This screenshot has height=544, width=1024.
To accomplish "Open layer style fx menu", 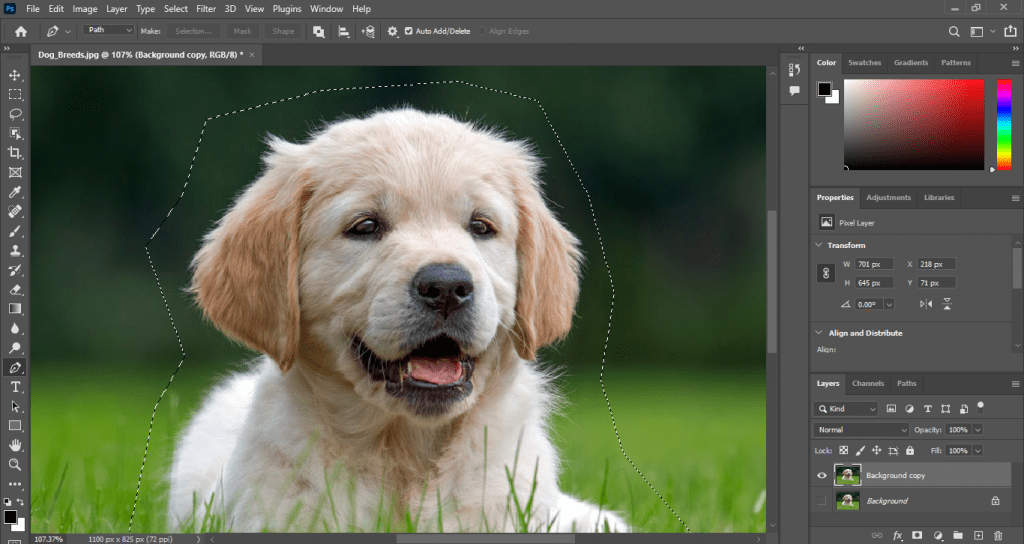I will point(897,536).
